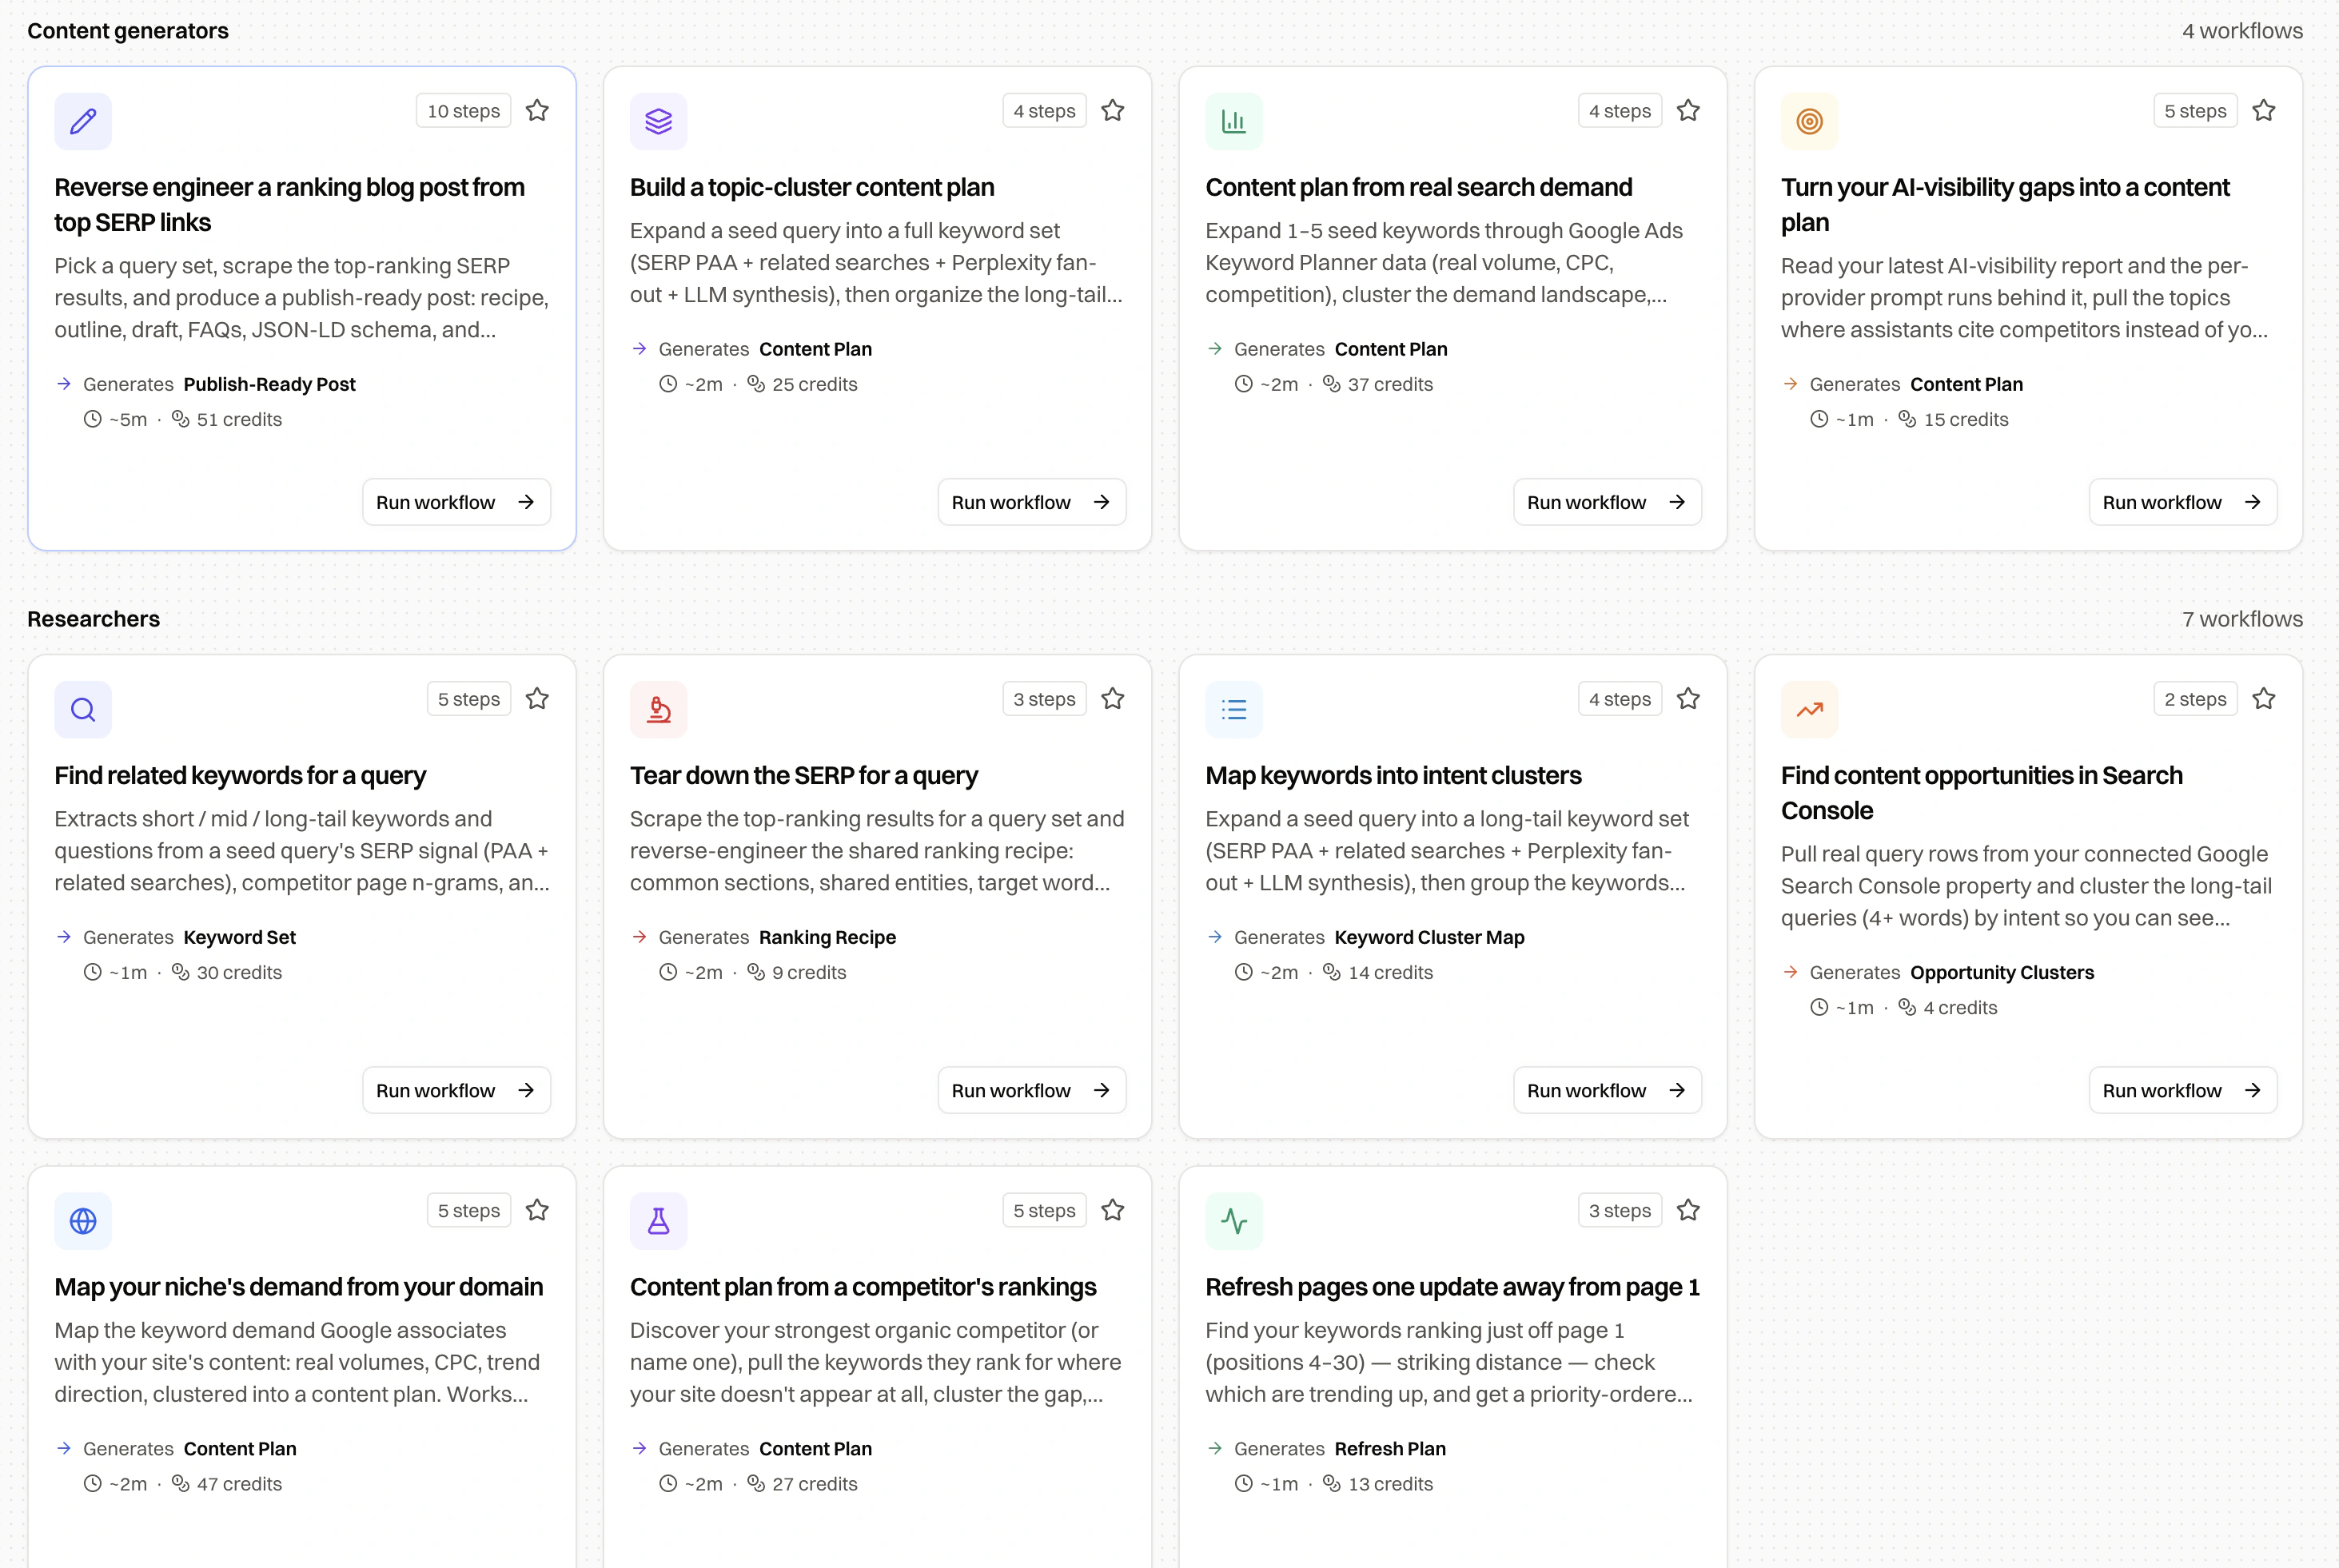Open 'Map your niche's demand from your domain' title
The width and height of the screenshot is (2339, 1568).
[x=299, y=1287]
